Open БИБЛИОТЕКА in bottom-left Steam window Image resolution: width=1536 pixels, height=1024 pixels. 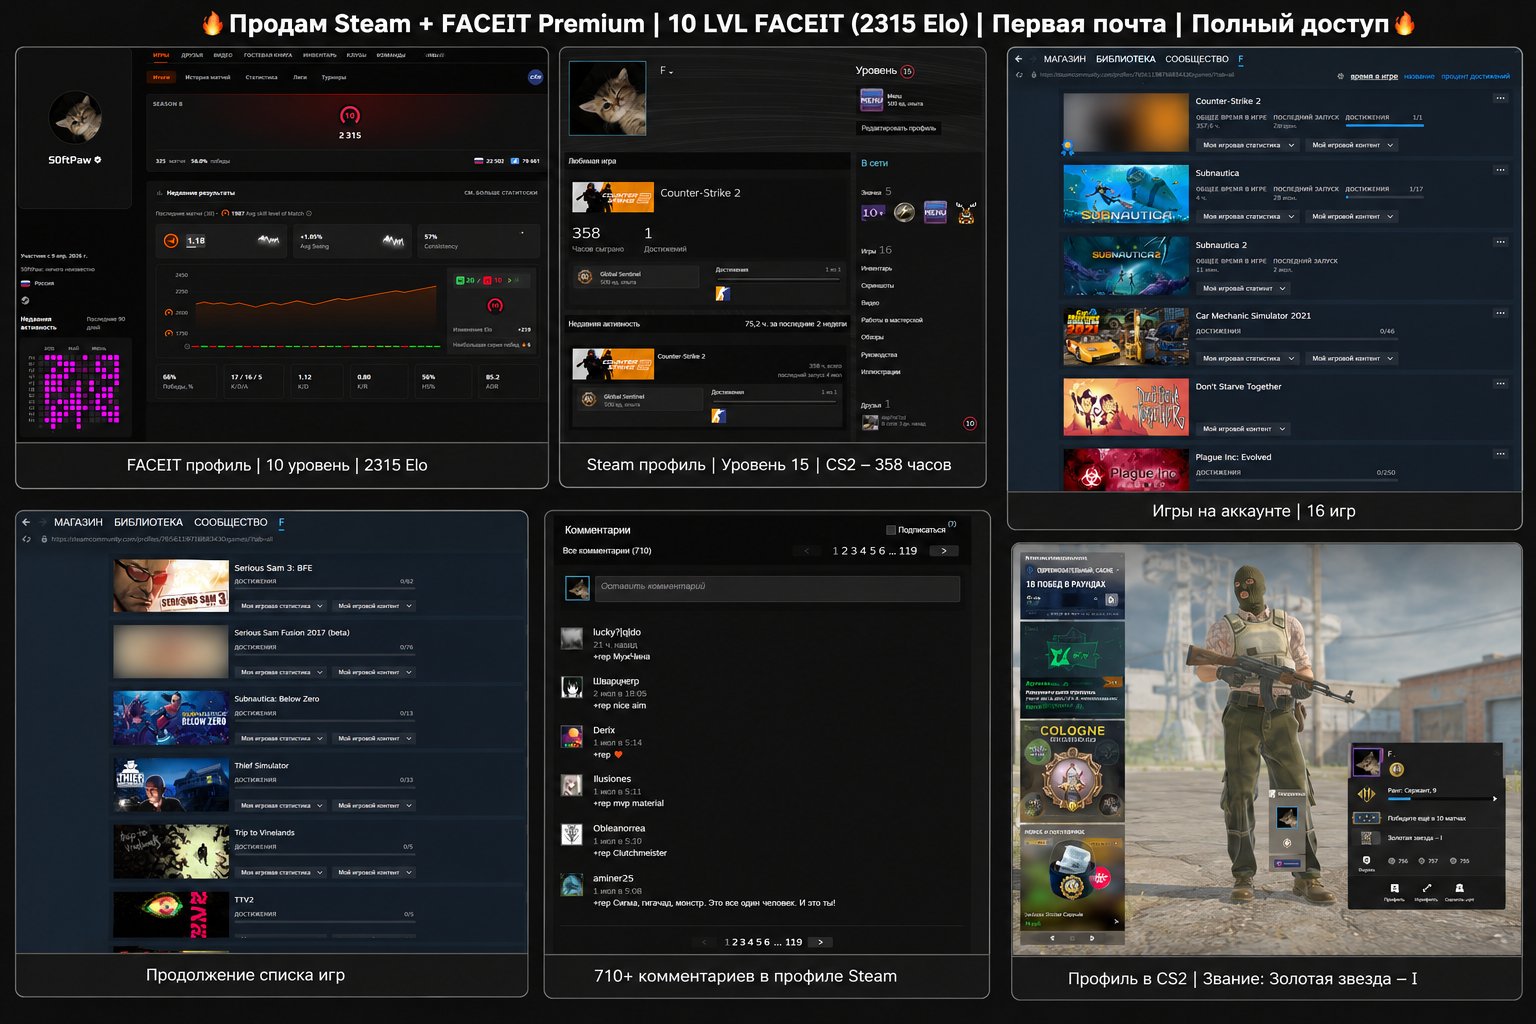(x=148, y=522)
